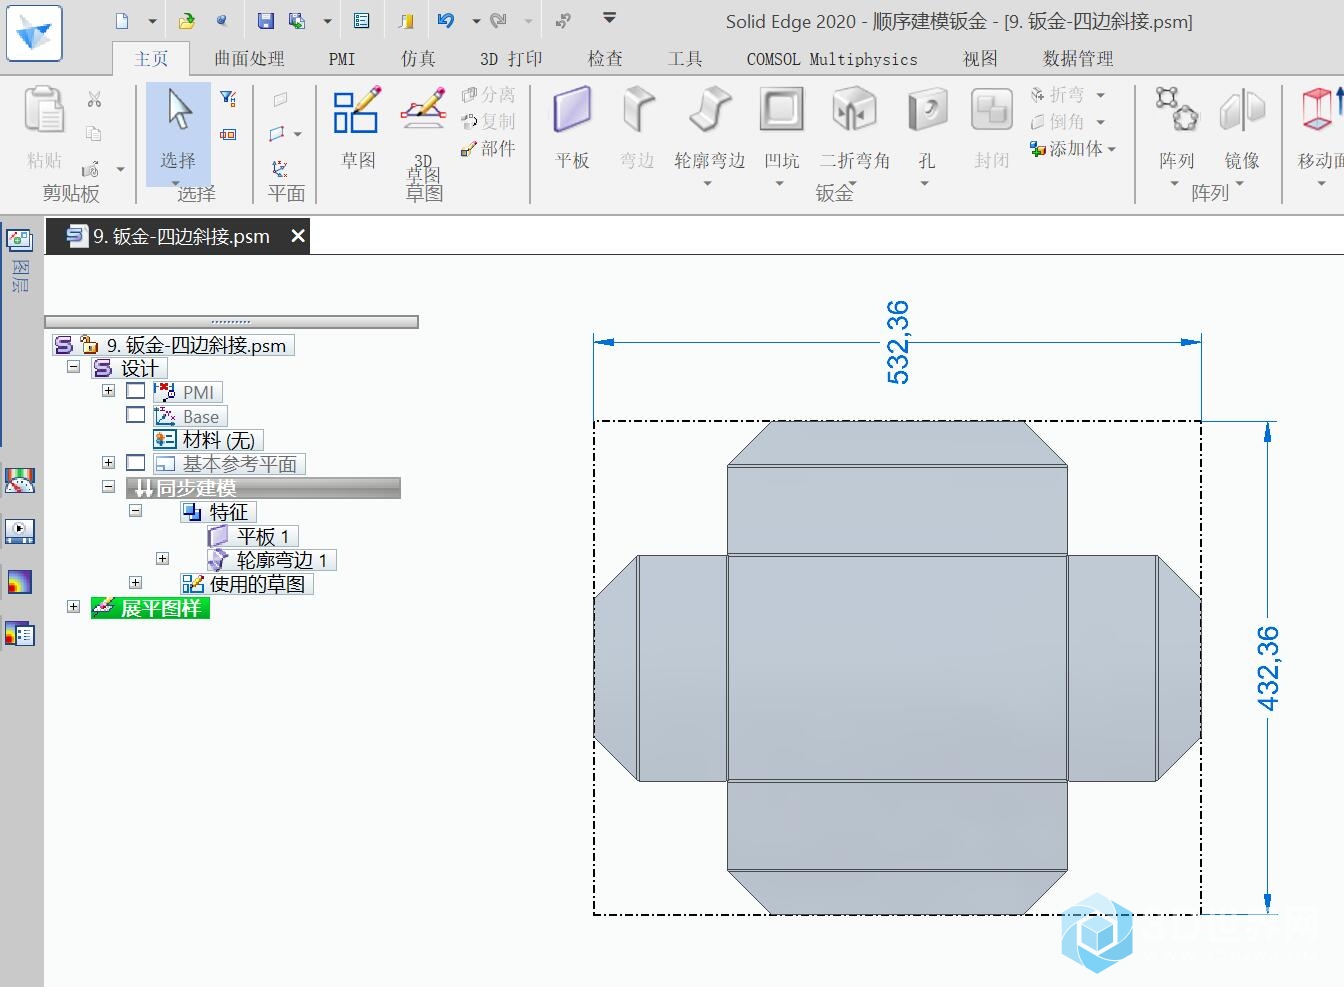Open the 数据管理 ribbon tab
The width and height of the screenshot is (1344, 987).
click(1078, 59)
